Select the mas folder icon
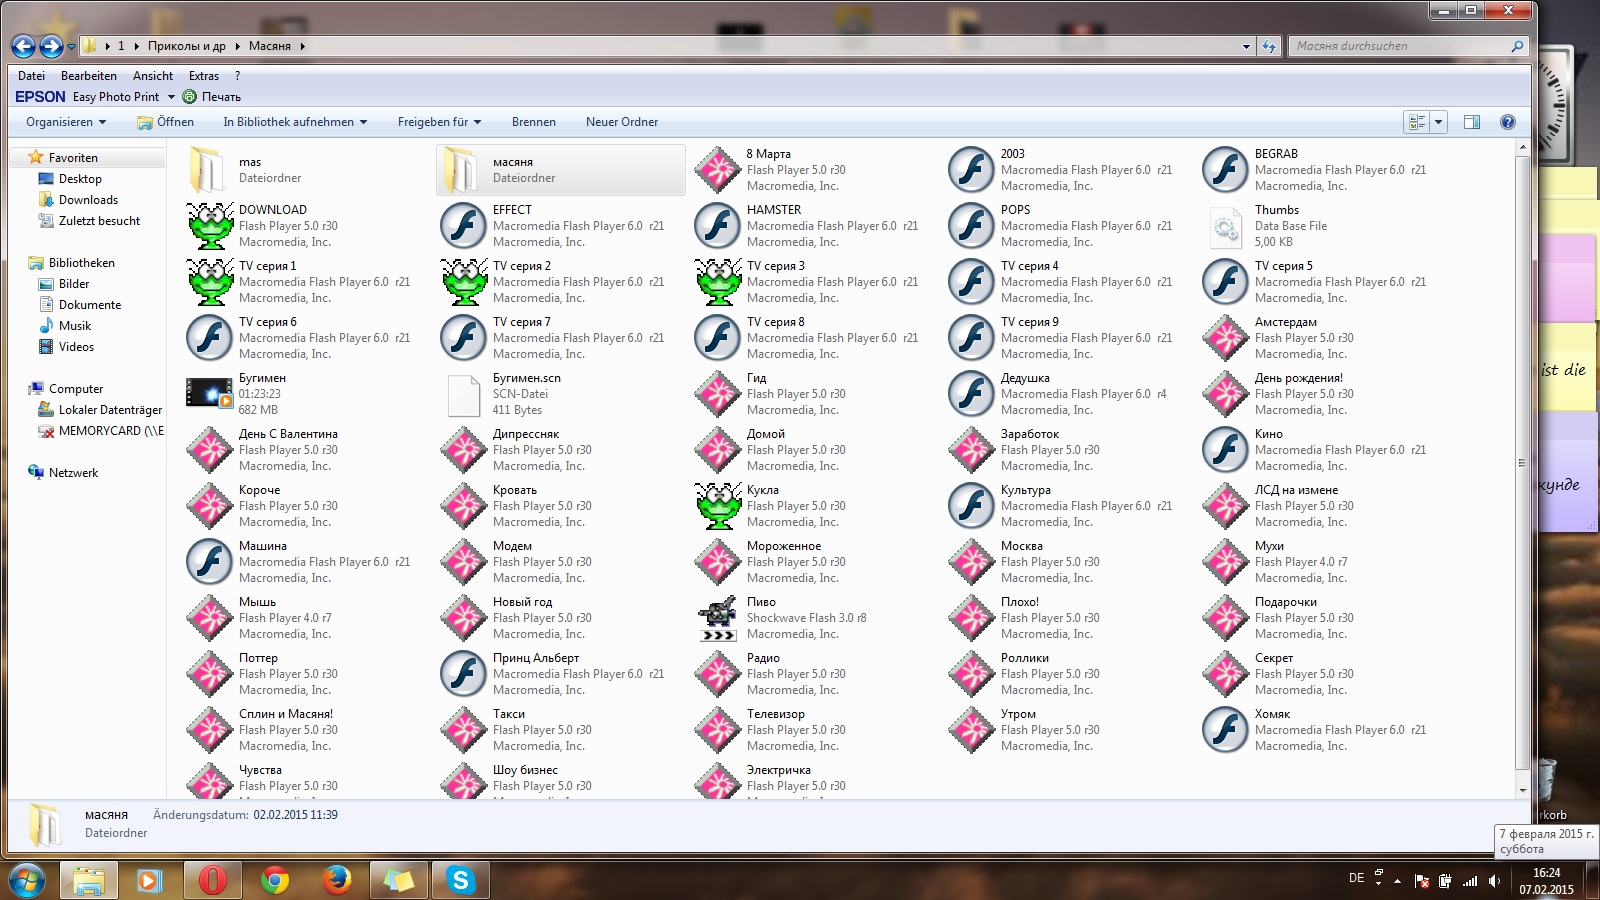The height and width of the screenshot is (900, 1600). pyautogui.click(x=210, y=170)
